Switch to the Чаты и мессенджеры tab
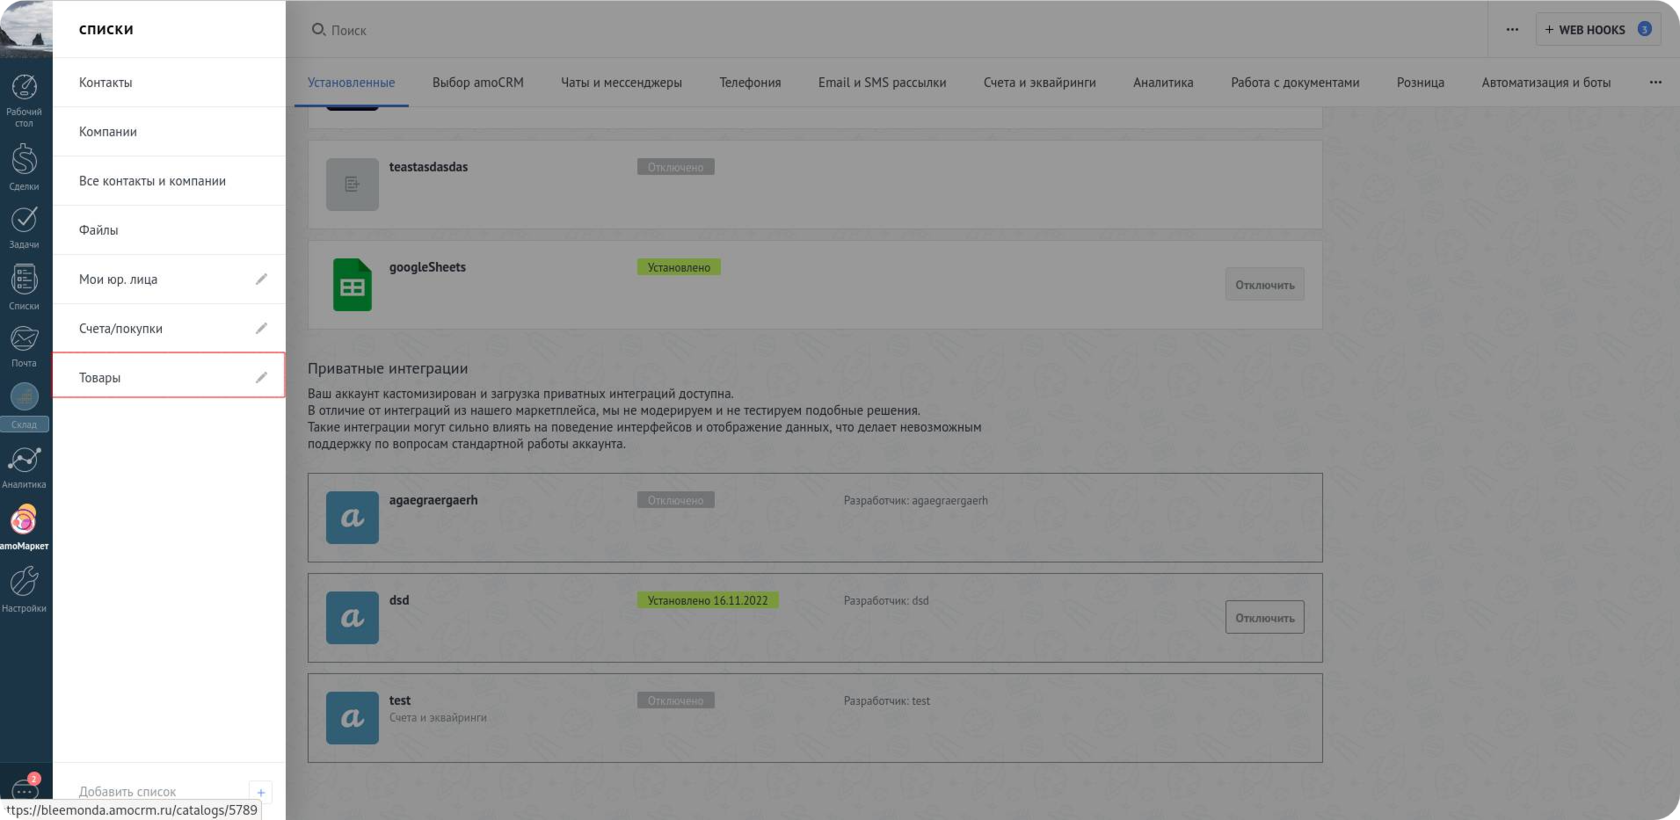This screenshot has height=820, width=1680. coord(621,83)
